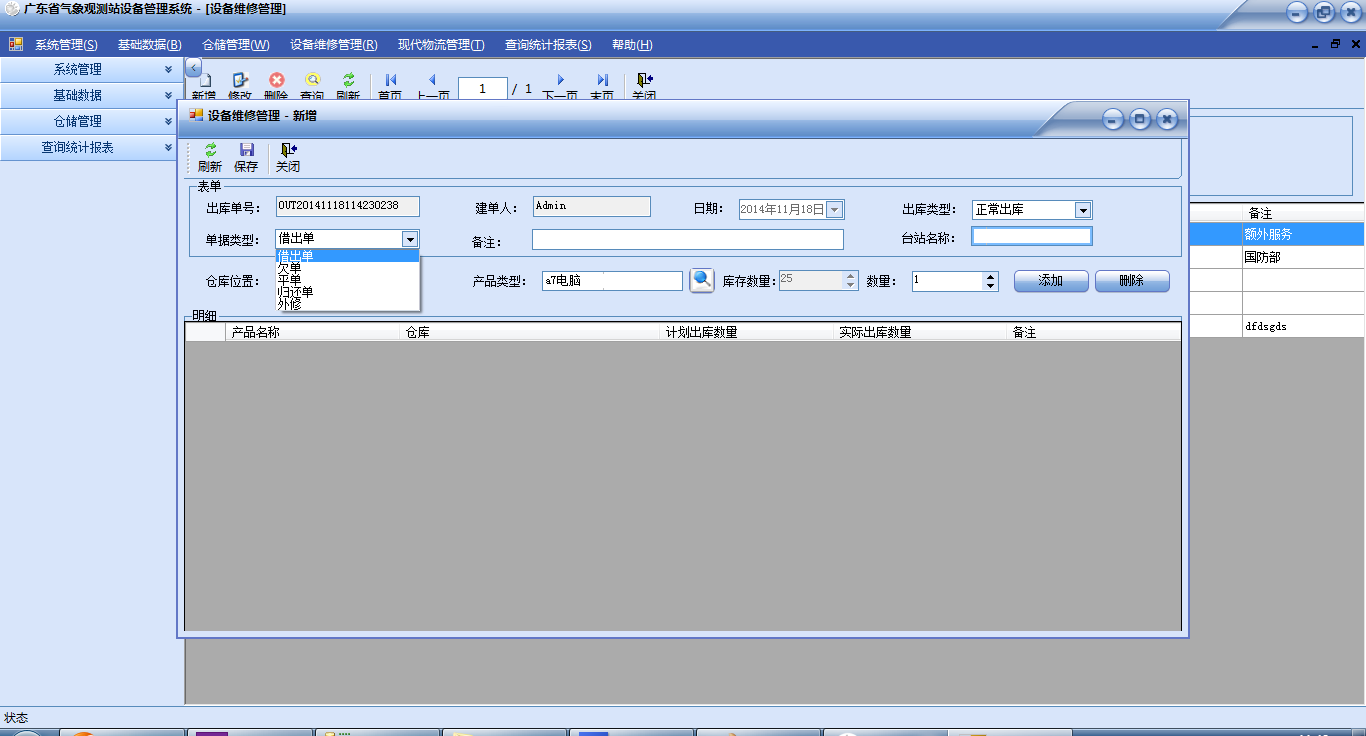This screenshot has height=736, width=1366.
Task: Click the 添加 button
Action: (x=1051, y=281)
